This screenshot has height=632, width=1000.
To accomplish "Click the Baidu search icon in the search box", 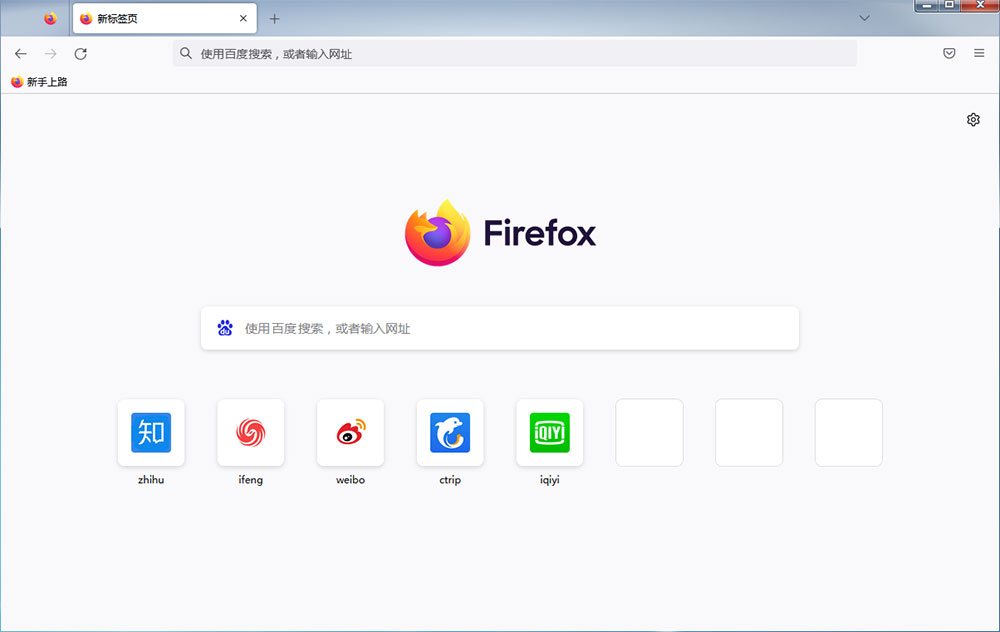I will [x=224, y=328].
